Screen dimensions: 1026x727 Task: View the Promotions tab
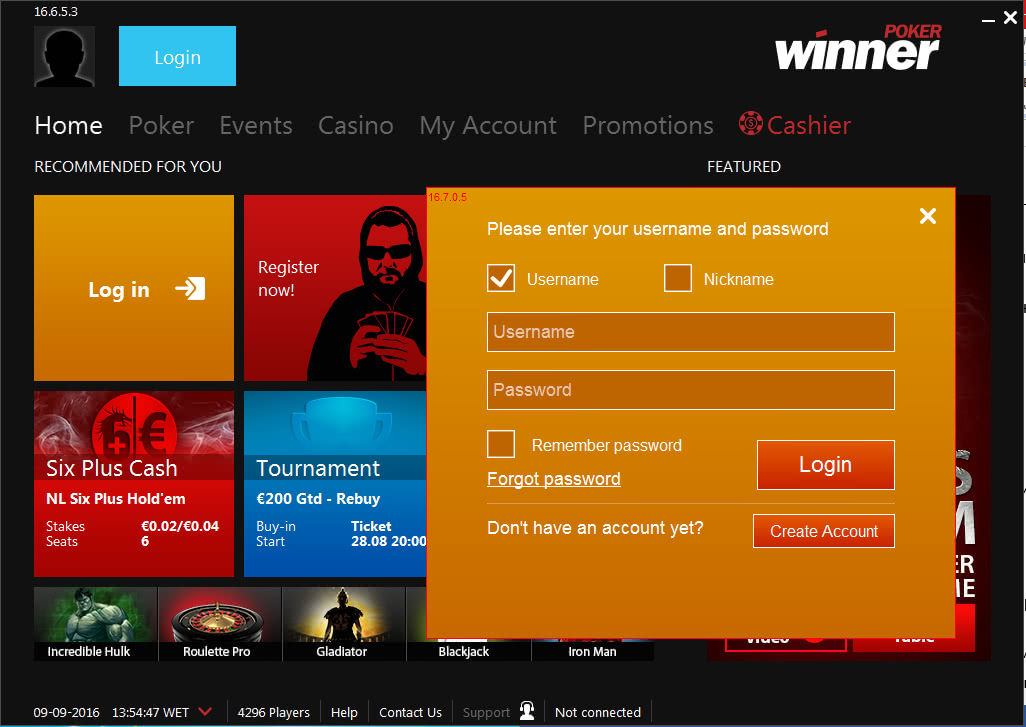[648, 125]
